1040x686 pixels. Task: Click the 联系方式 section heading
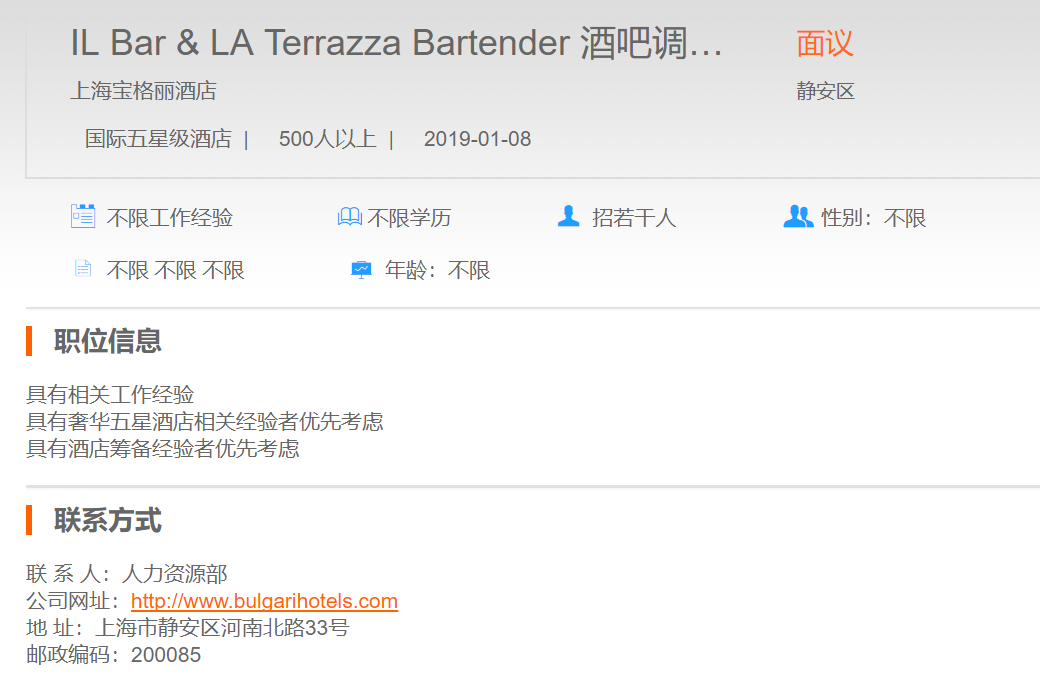pos(107,521)
